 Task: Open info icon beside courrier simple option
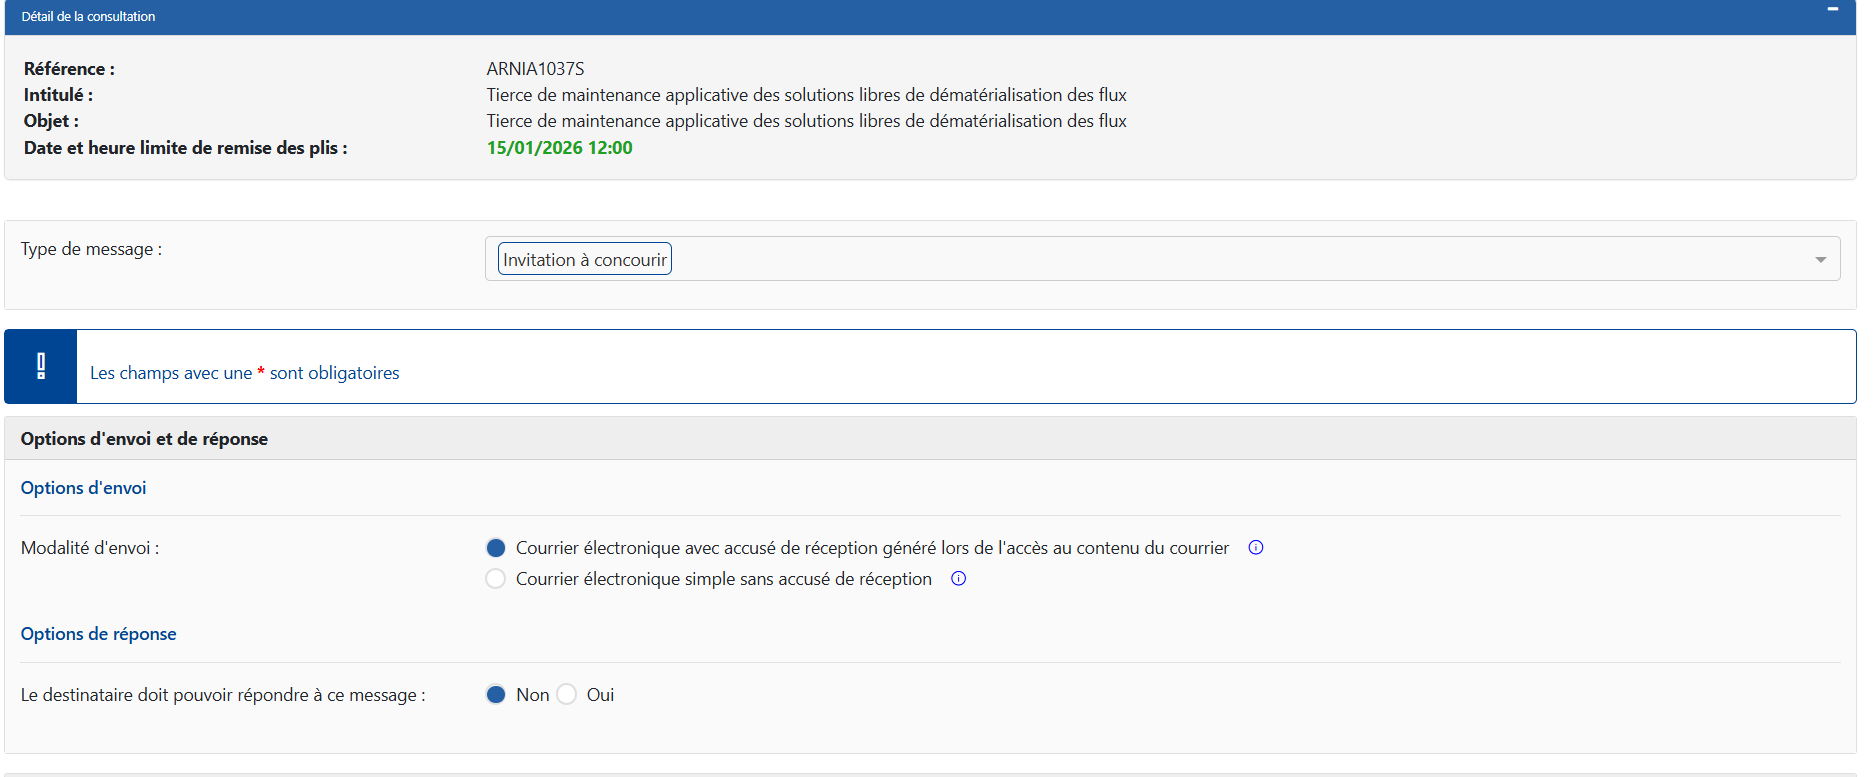coord(958,579)
